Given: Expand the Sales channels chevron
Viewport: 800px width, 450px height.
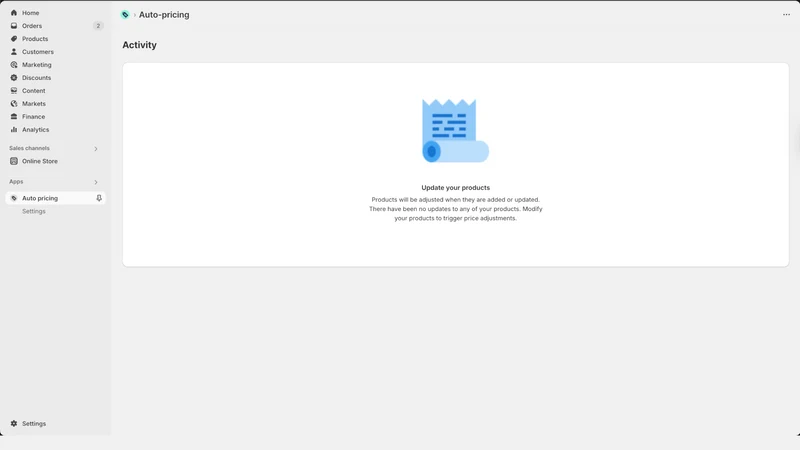Looking at the screenshot, I should 95,149.
